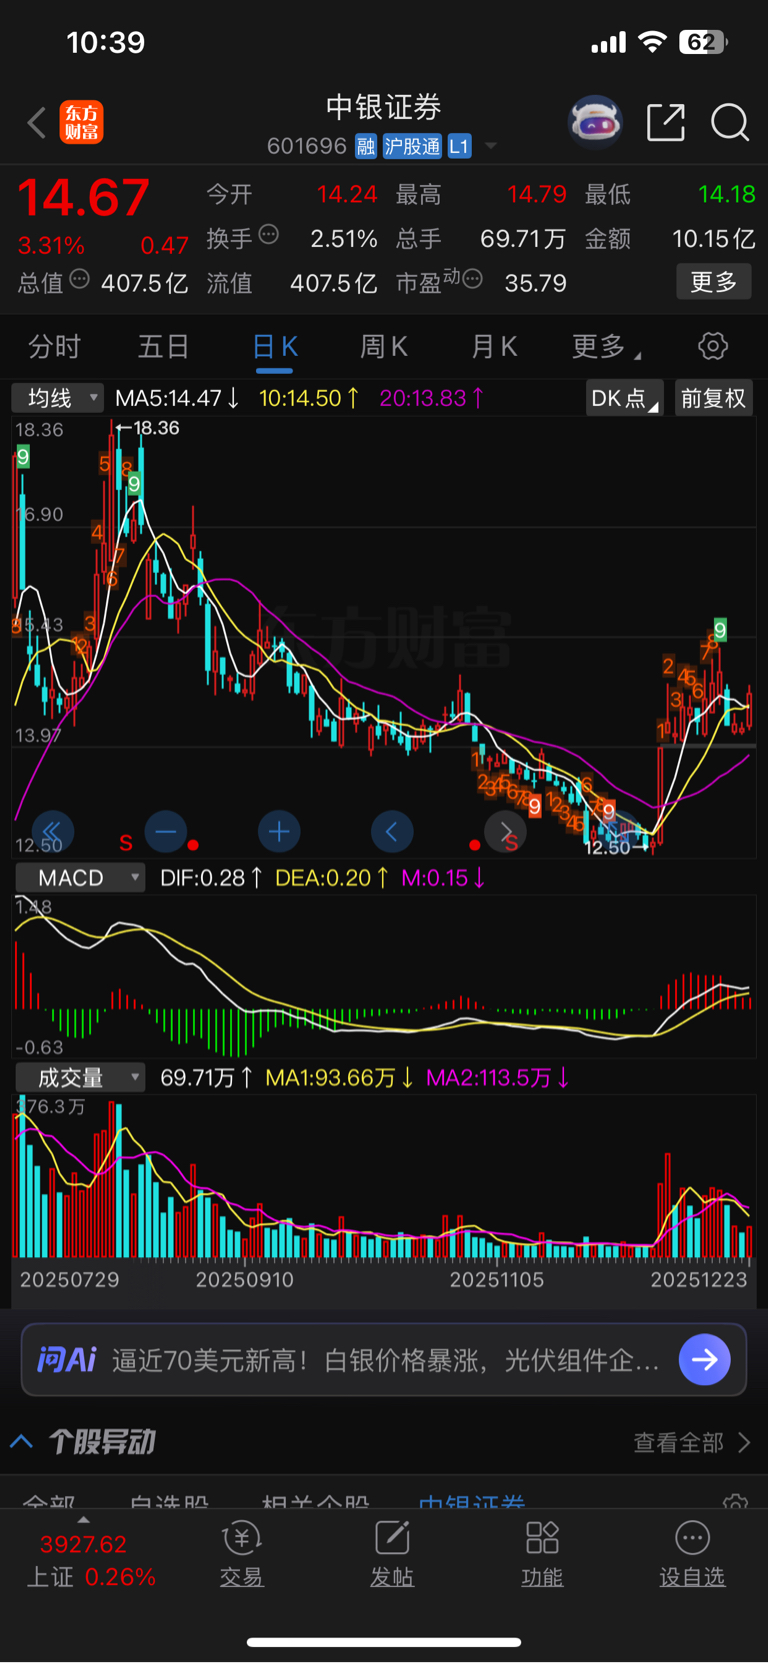
Task: Open the search magnifier icon
Action: (x=730, y=123)
